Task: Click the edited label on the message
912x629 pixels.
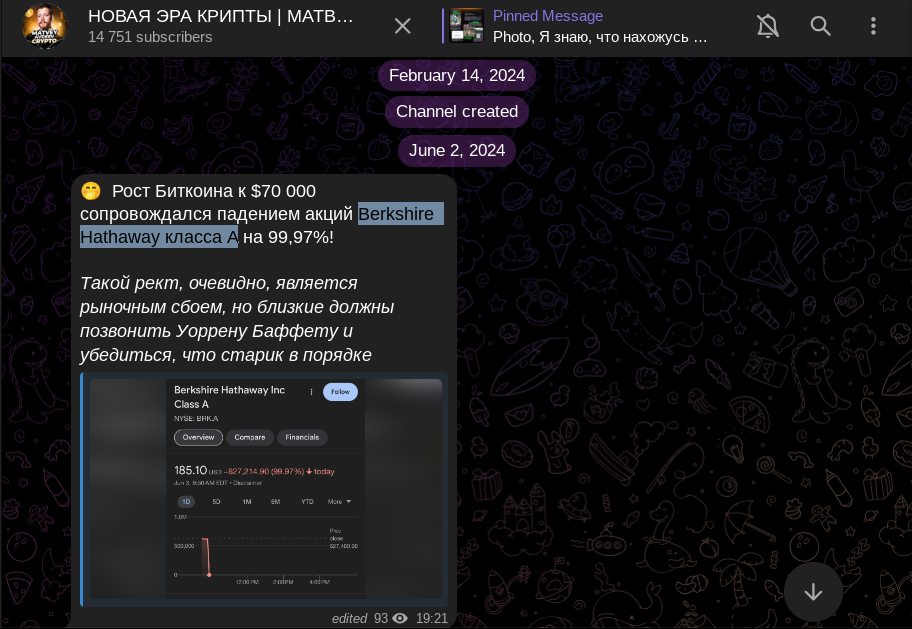Action: click(350, 619)
